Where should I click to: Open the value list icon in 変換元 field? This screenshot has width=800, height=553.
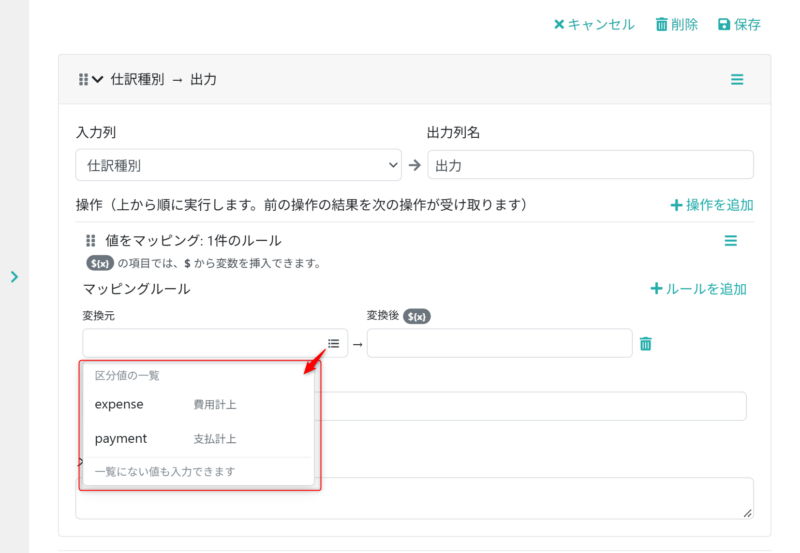coord(334,343)
